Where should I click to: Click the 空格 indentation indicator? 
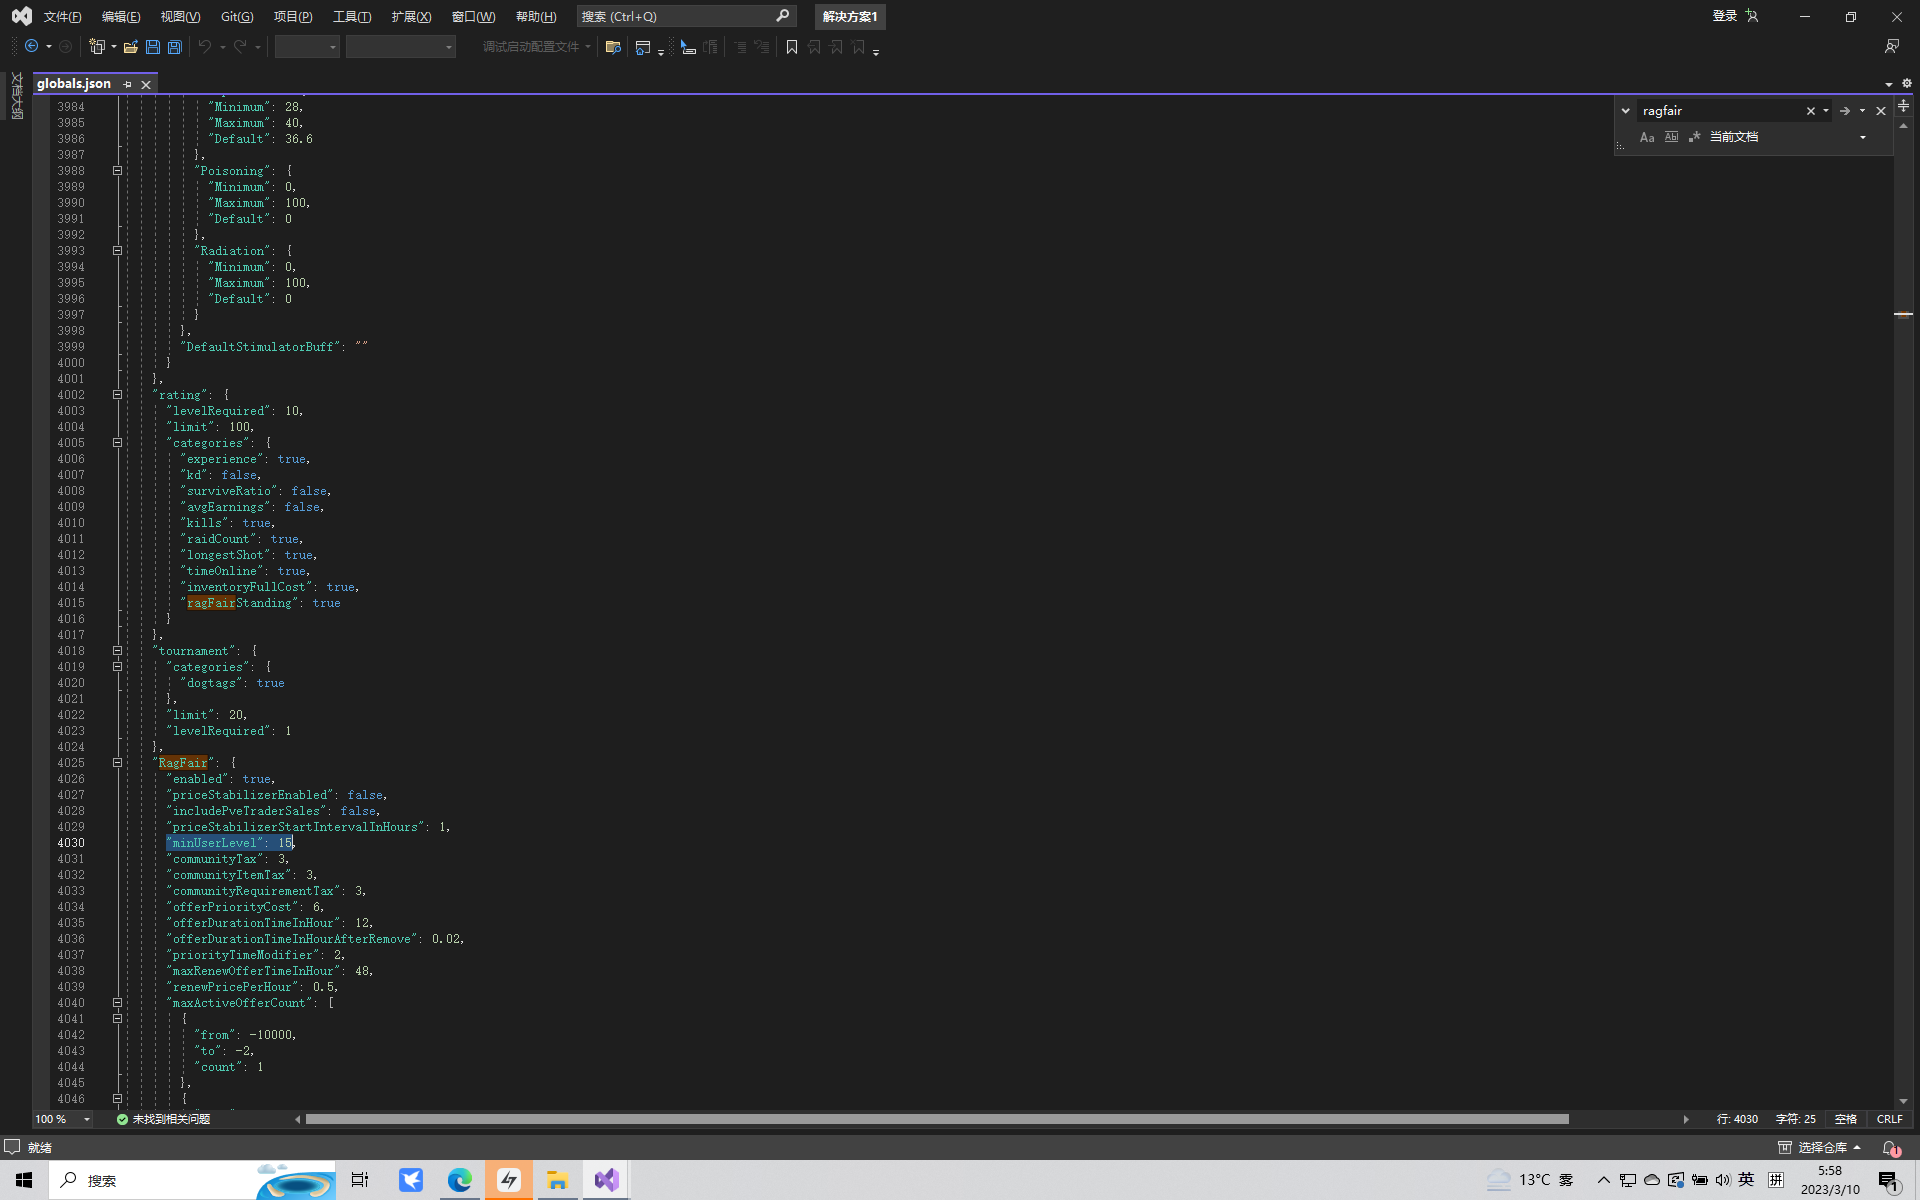pyautogui.click(x=1845, y=1119)
